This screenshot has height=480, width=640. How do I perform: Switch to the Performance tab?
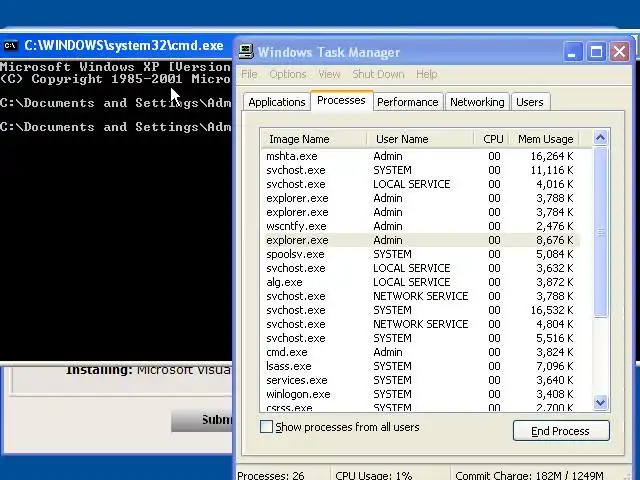pyautogui.click(x=408, y=102)
